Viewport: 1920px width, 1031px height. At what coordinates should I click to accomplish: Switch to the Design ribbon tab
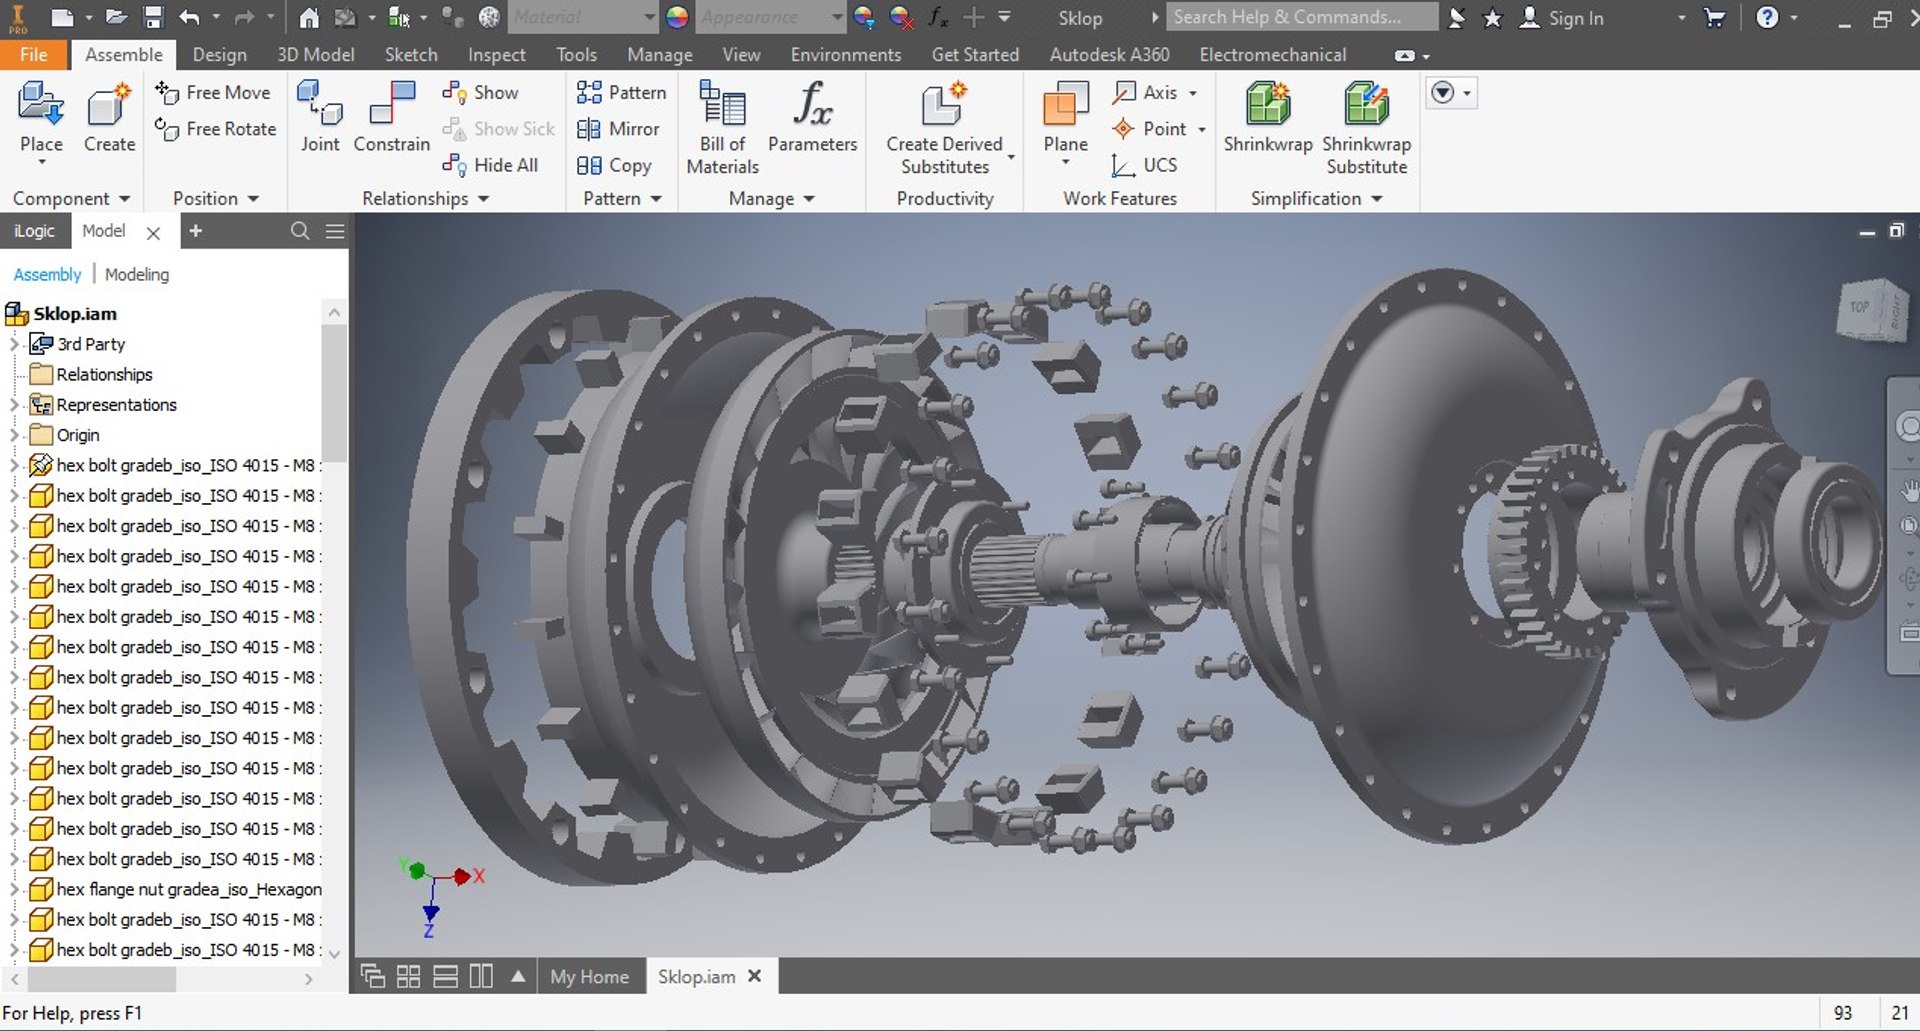pos(219,54)
